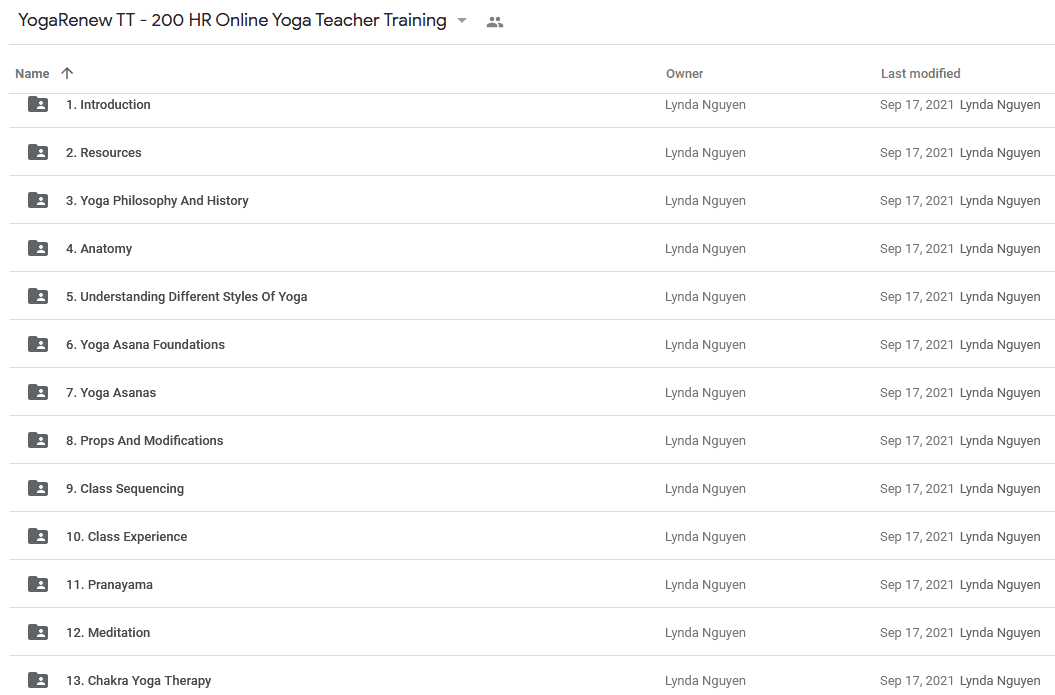
Task: Click owner Lynda Nguyen in 4. Anatomy row
Action: 705,248
